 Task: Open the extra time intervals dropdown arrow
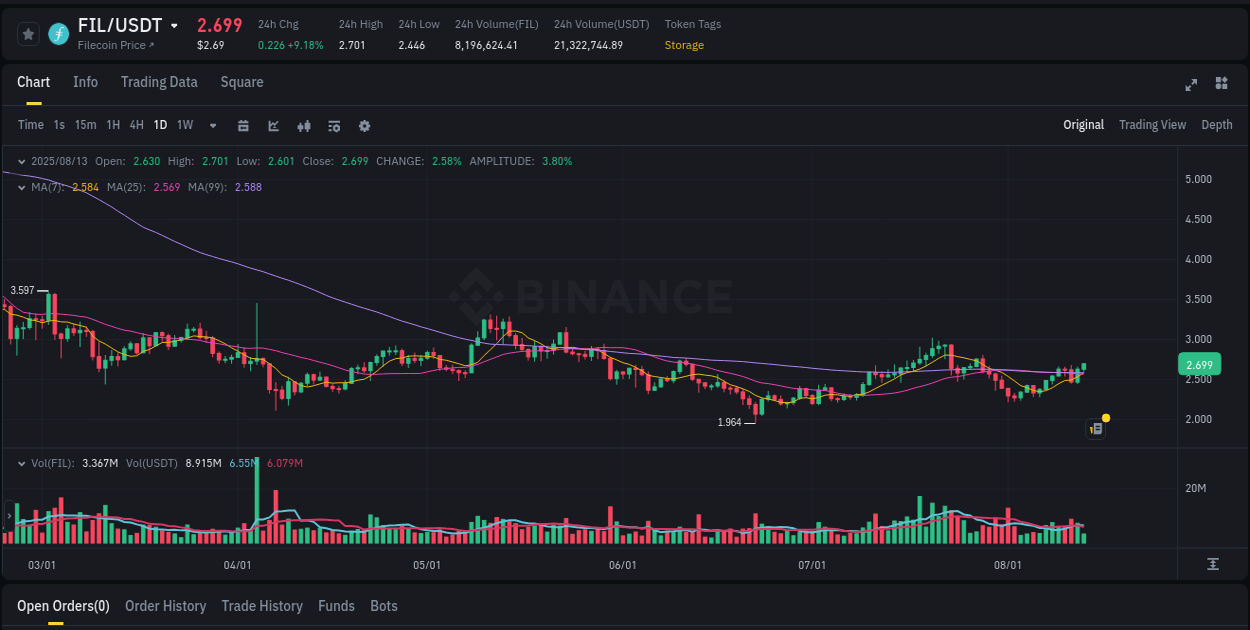pyautogui.click(x=212, y=126)
